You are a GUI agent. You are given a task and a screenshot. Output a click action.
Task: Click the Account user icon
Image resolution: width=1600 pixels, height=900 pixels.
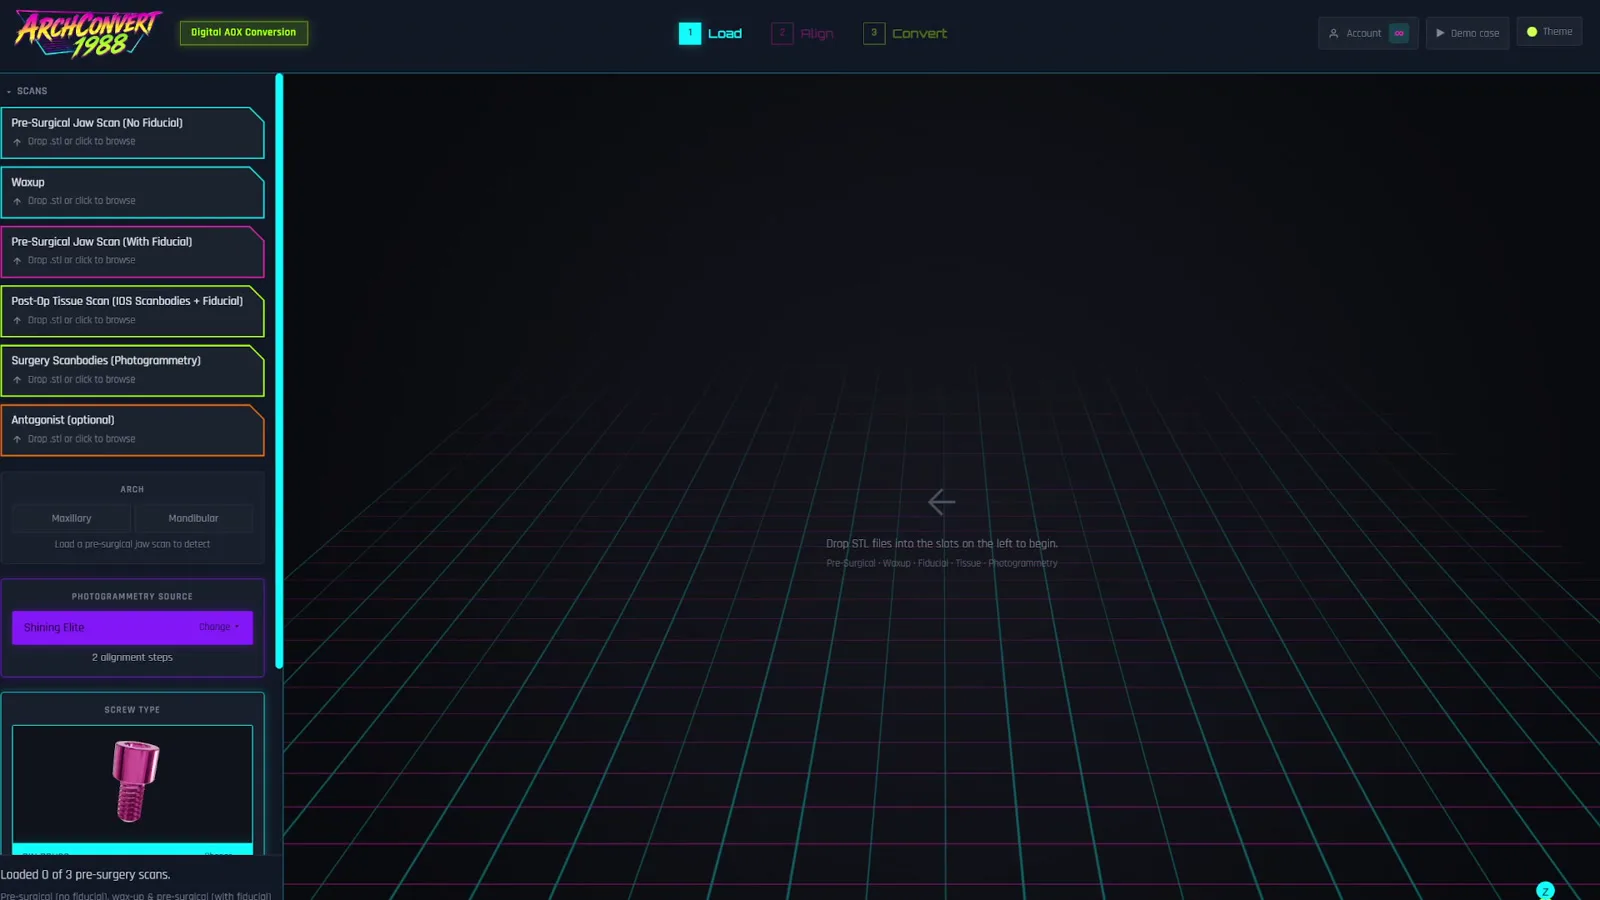tap(1333, 33)
